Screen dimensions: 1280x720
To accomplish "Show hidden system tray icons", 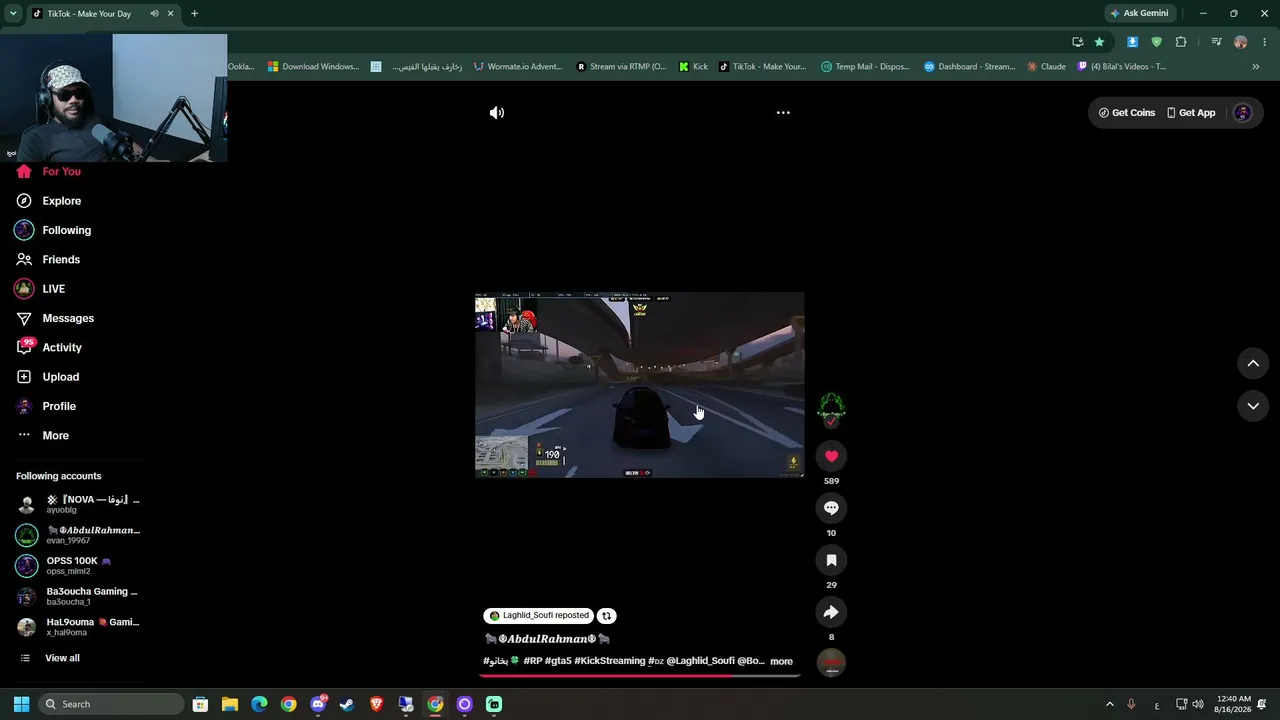I will pos(1109,704).
